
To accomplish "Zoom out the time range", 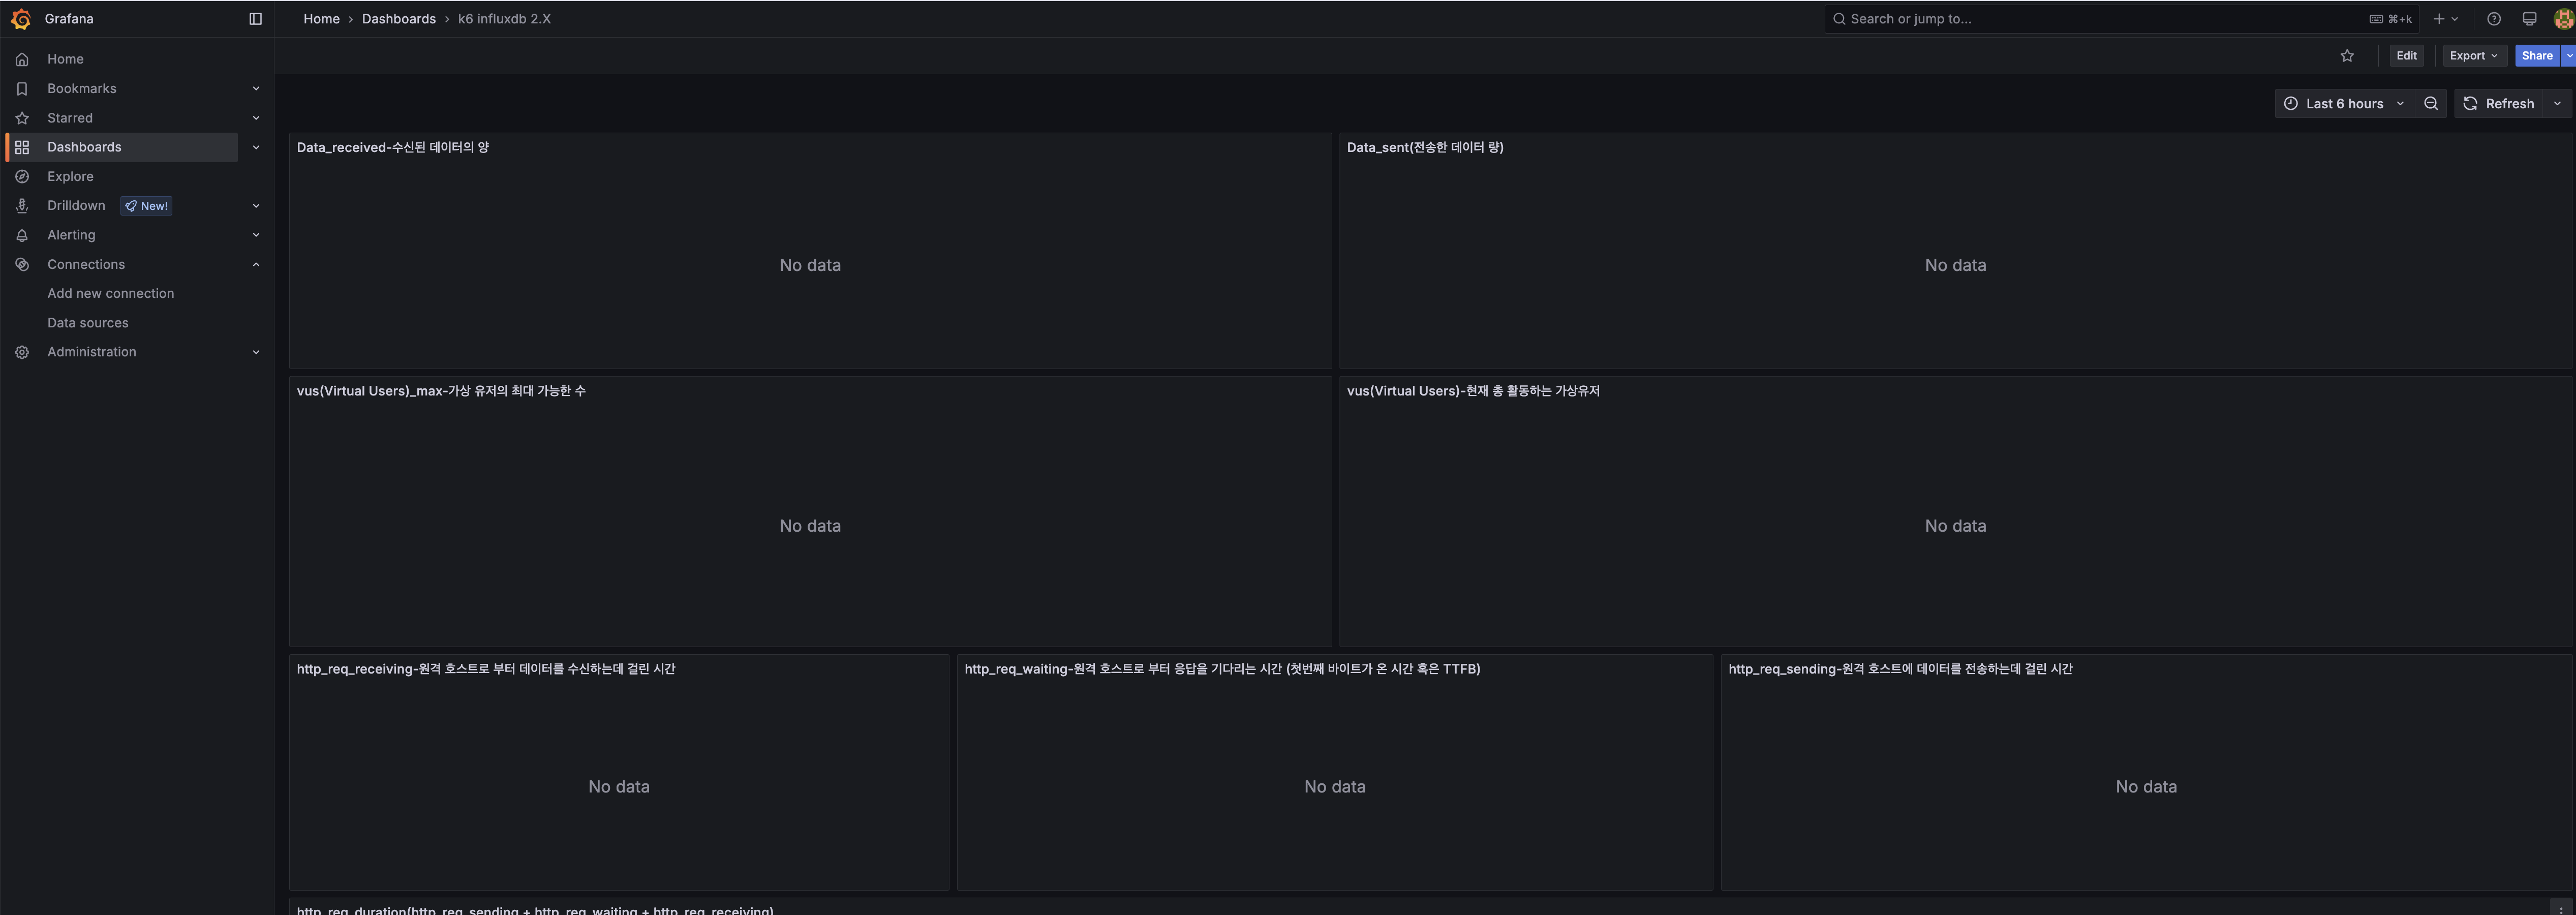I will tap(2430, 104).
